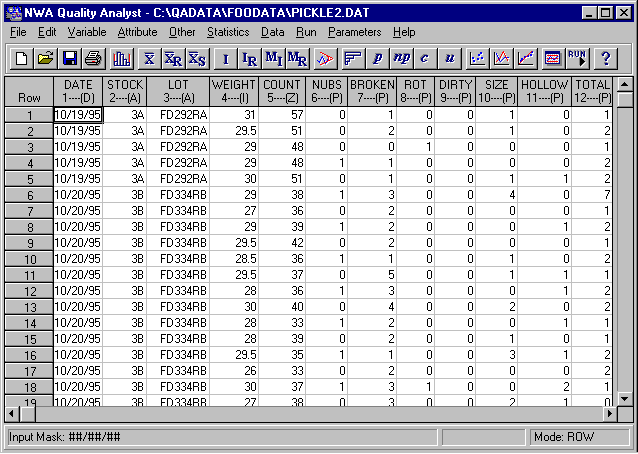
Task: Click the c chart toolbar button
Action: (424, 58)
